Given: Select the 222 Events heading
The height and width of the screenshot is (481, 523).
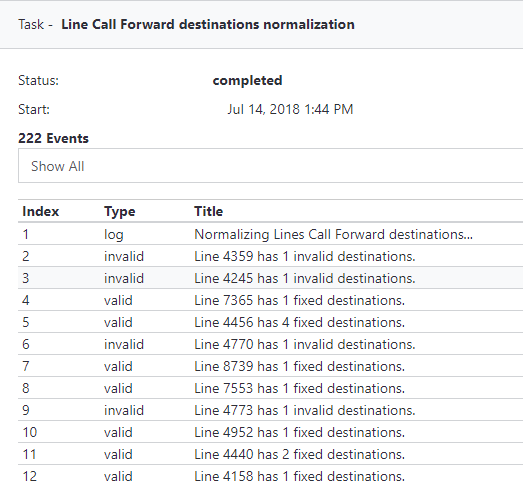Looking at the screenshot, I should (53, 138).
